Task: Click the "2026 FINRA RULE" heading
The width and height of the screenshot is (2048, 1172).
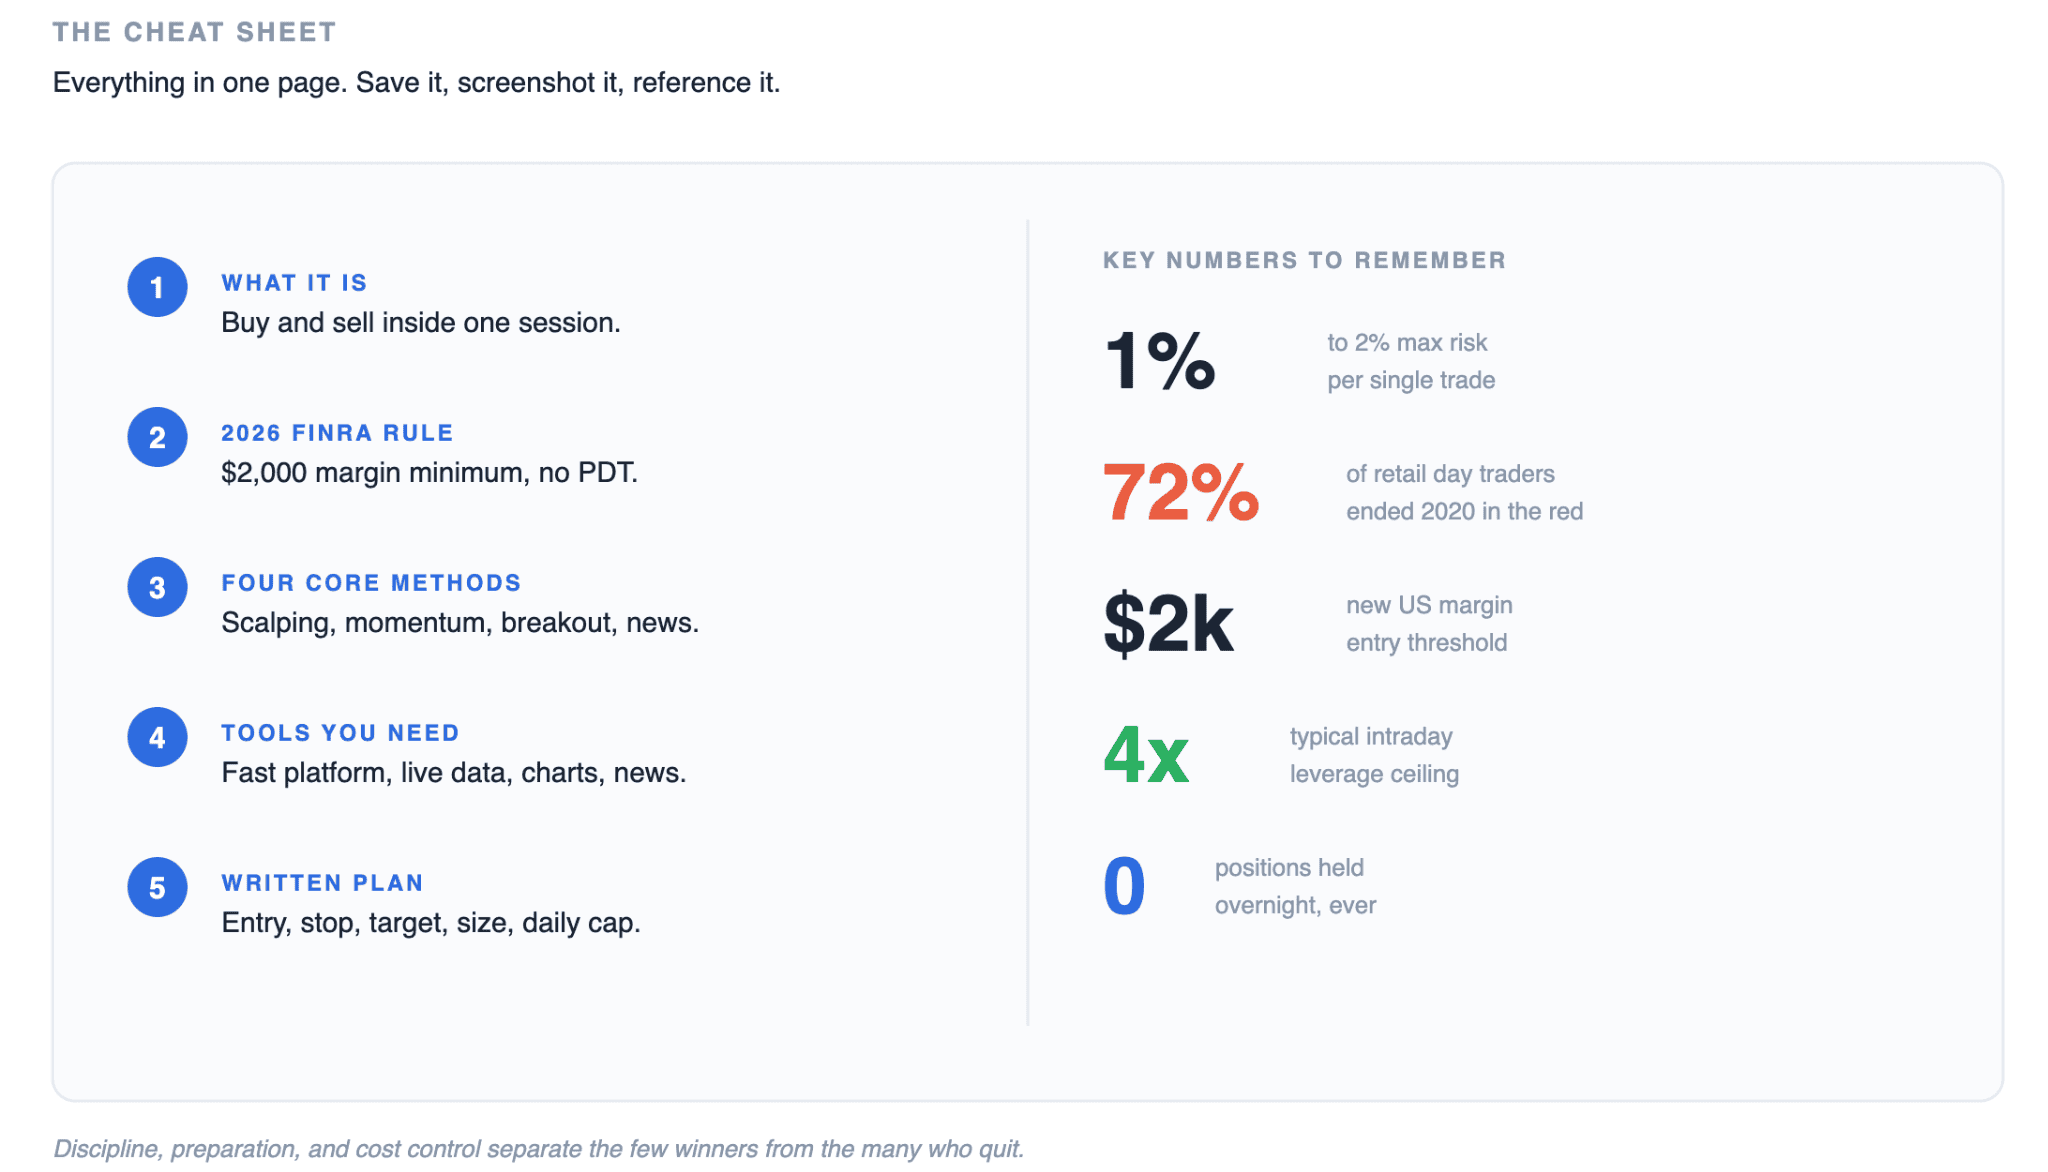Action: pyautogui.click(x=337, y=433)
